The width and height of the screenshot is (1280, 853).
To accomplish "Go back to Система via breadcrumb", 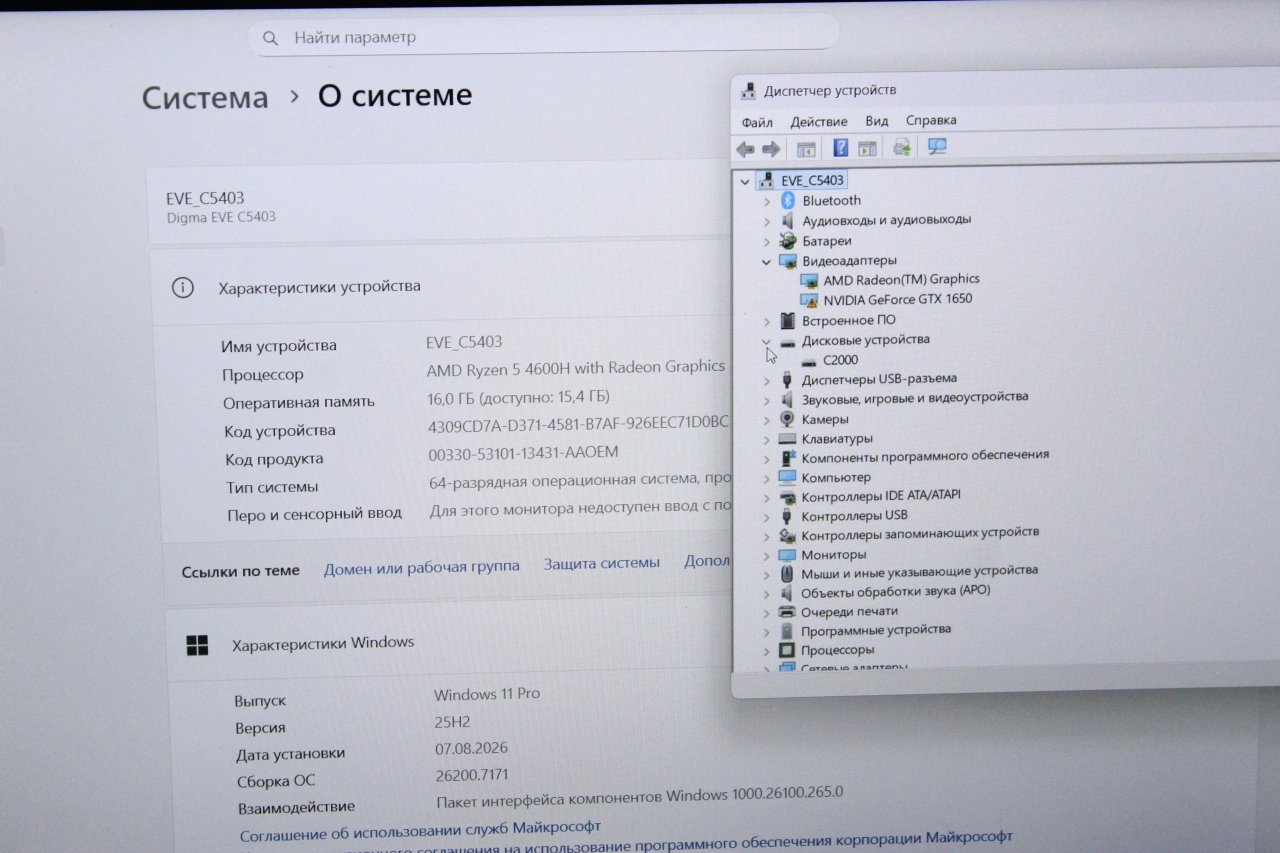I will tap(205, 98).
